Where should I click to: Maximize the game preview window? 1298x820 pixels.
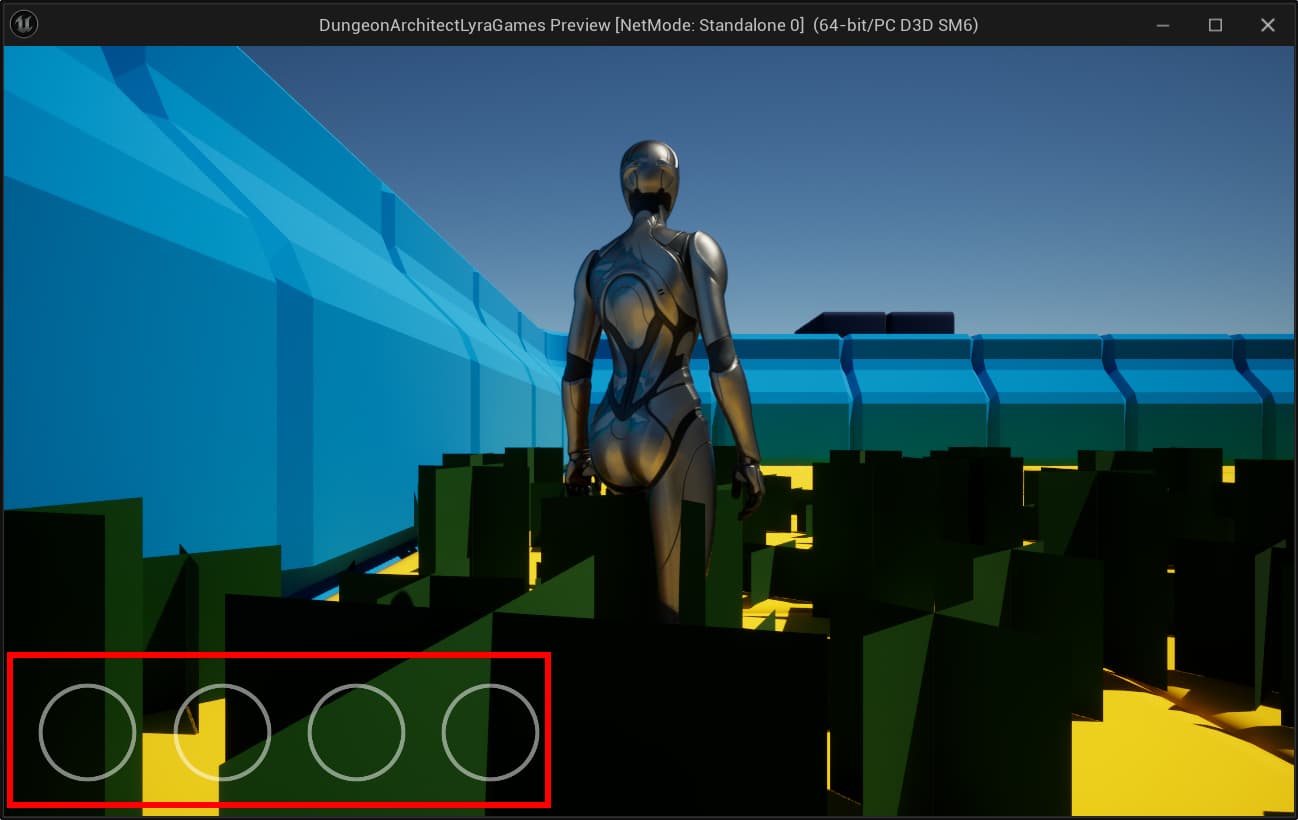(x=1215, y=25)
